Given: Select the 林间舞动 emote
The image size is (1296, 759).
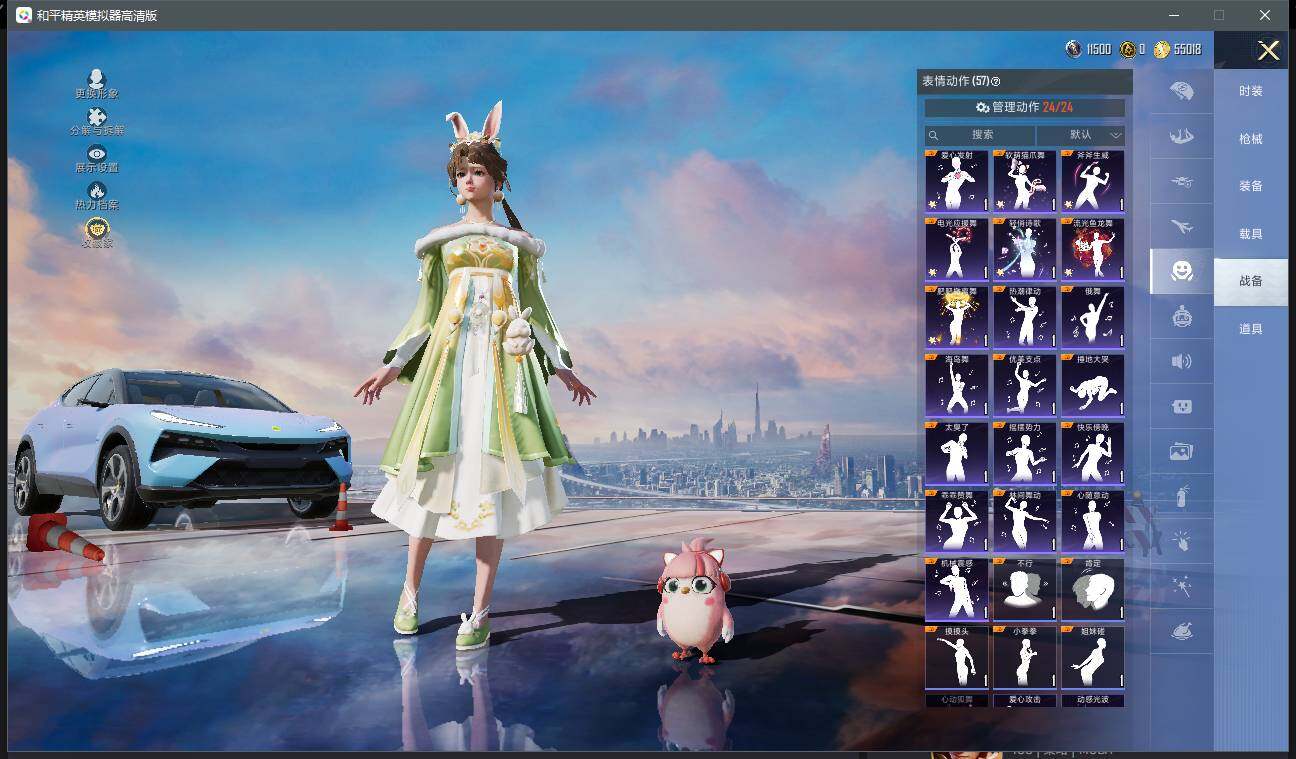Looking at the screenshot, I should coord(1025,521).
